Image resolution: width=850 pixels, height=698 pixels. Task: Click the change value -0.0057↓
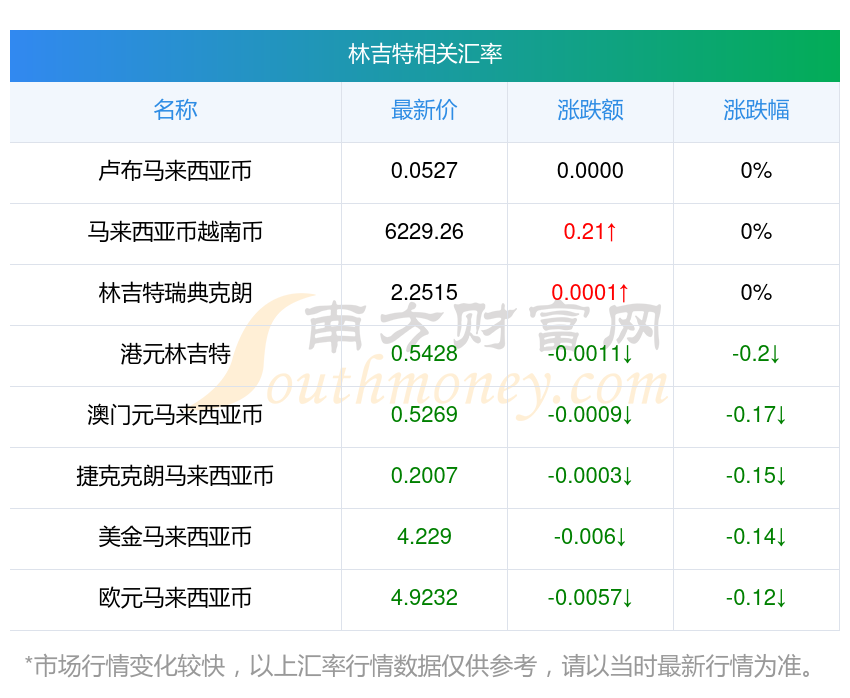[590, 598]
